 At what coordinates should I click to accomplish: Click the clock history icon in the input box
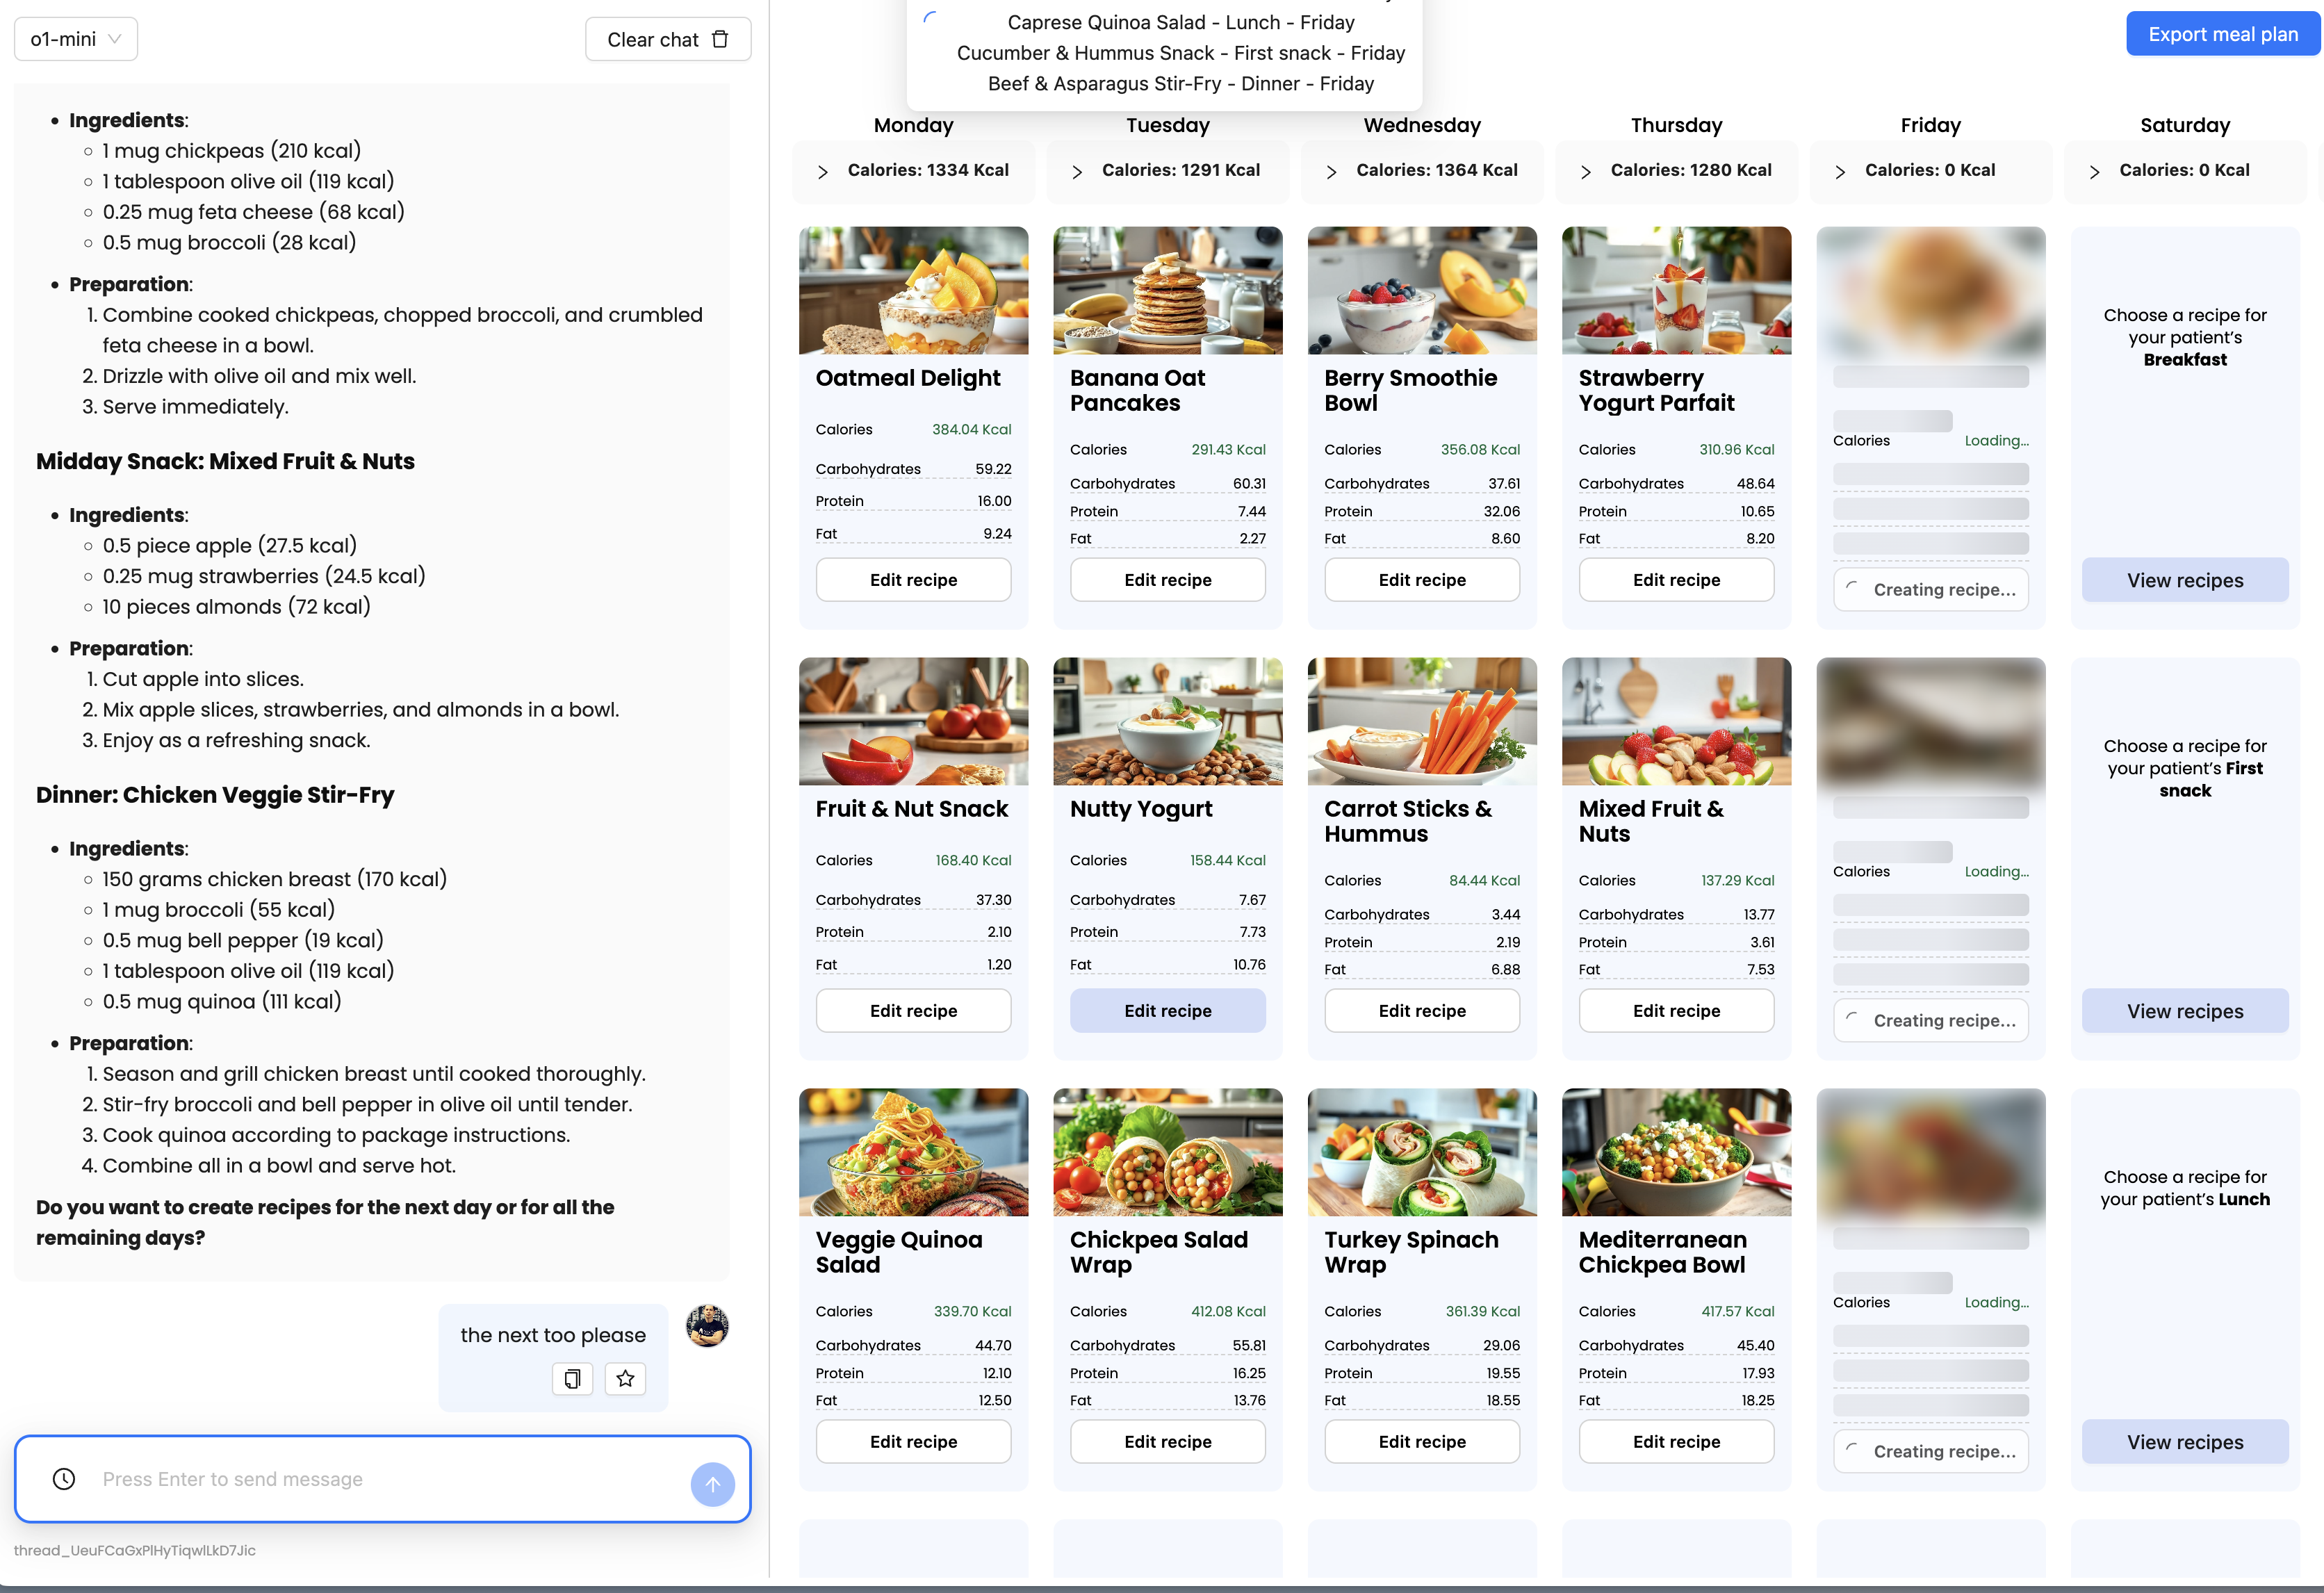pos(64,1479)
